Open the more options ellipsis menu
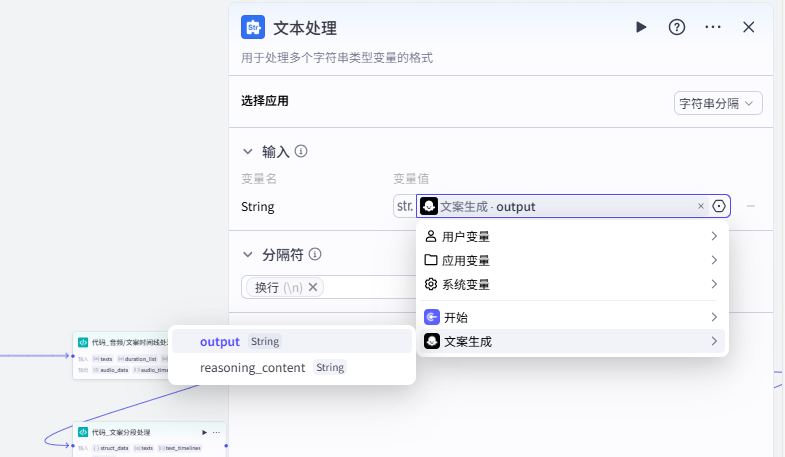The height and width of the screenshot is (457, 785). click(713, 27)
